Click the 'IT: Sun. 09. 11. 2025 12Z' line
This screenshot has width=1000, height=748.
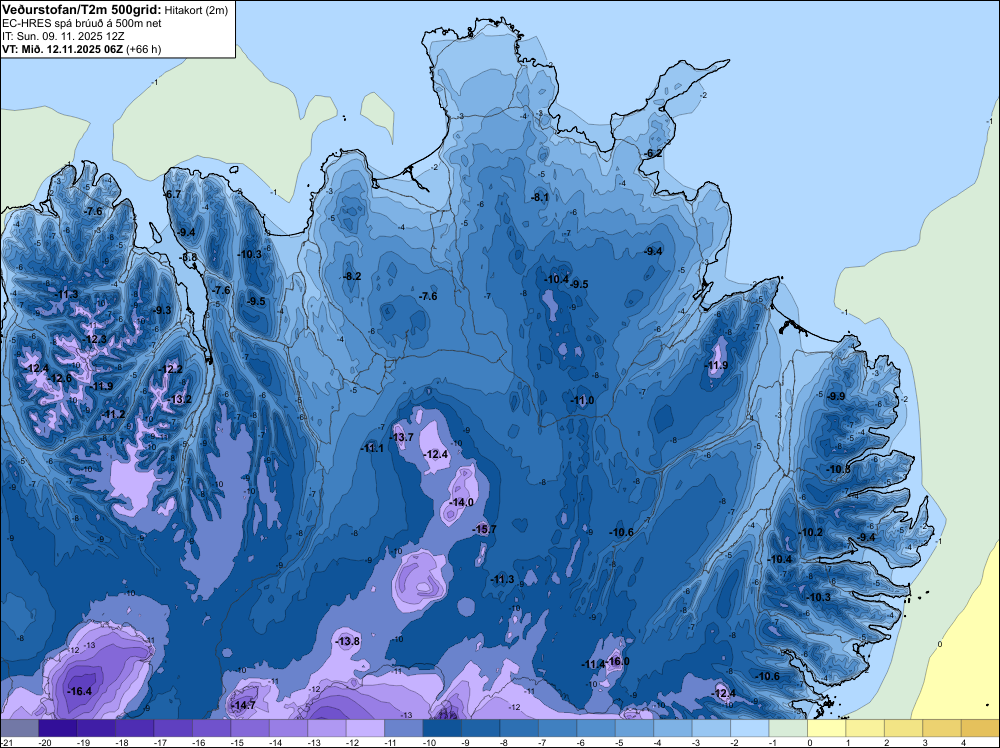click(63, 36)
